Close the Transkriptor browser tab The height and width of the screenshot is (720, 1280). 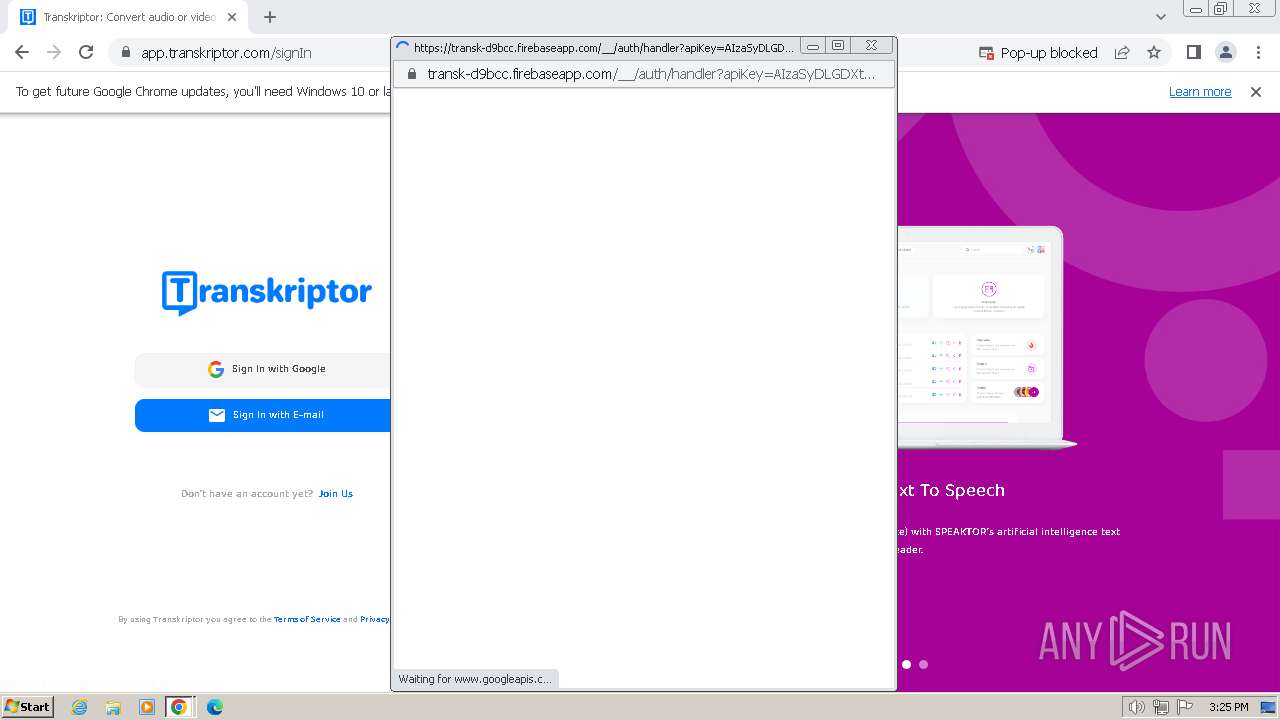click(233, 17)
